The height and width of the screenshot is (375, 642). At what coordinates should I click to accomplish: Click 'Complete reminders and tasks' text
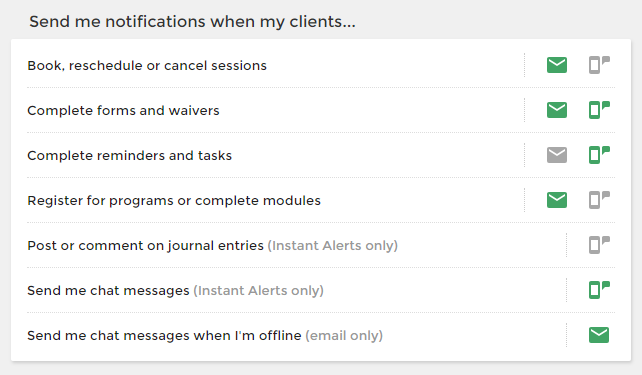(x=129, y=156)
